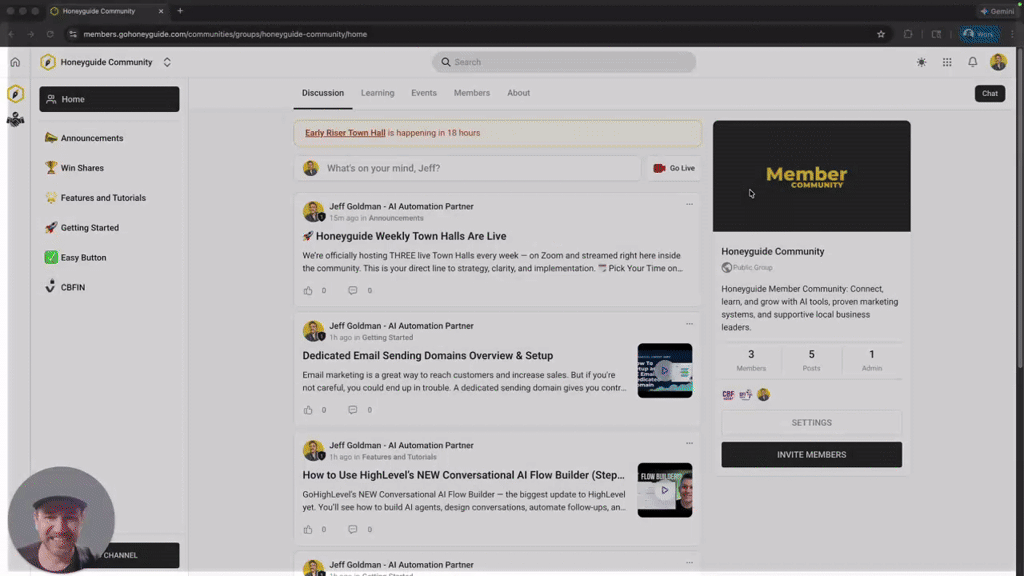Open comments on Dedicated Email Sending post
The height and width of the screenshot is (576, 1024).
point(353,410)
